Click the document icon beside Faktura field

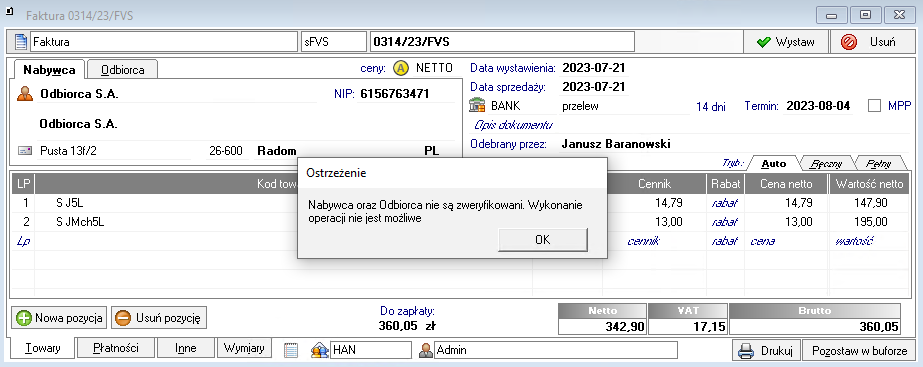[21, 42]
